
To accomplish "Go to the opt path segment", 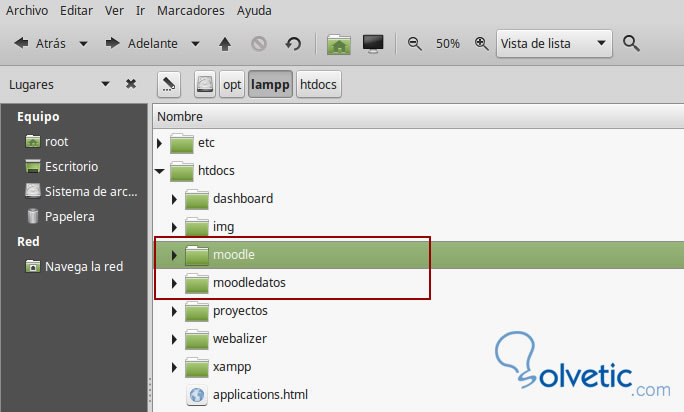I will tap(232, 84).
